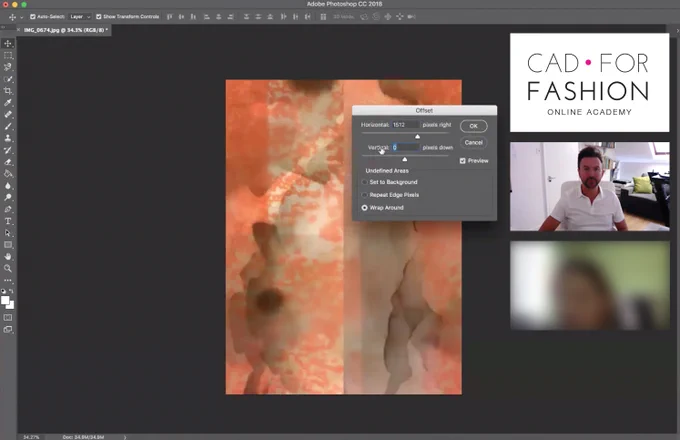Screen dimensions: 680x440
Task: Toggle the Auto-Select checkbox
Action: [x=33, y=16]
